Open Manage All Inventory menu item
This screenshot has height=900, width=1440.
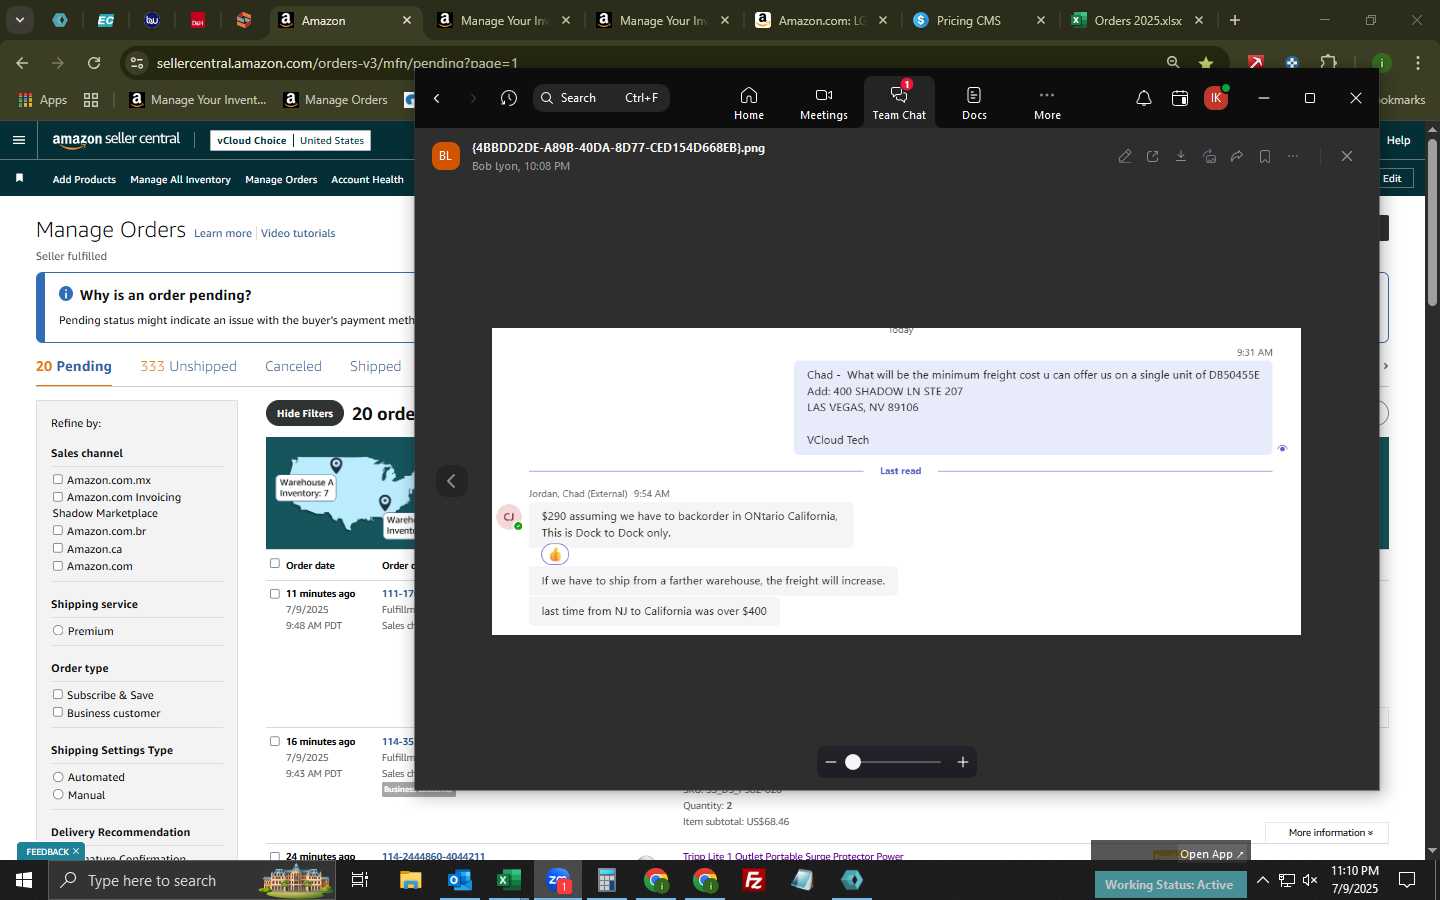coord(180,180)
